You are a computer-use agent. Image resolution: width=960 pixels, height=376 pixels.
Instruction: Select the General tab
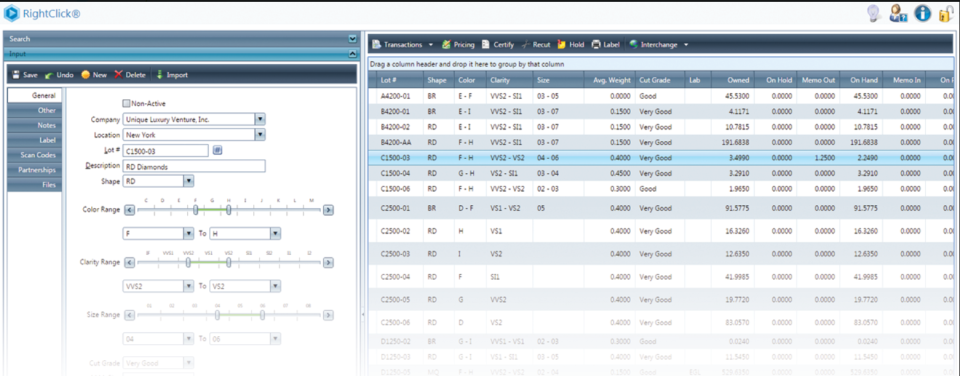click(x=34, y=96)
